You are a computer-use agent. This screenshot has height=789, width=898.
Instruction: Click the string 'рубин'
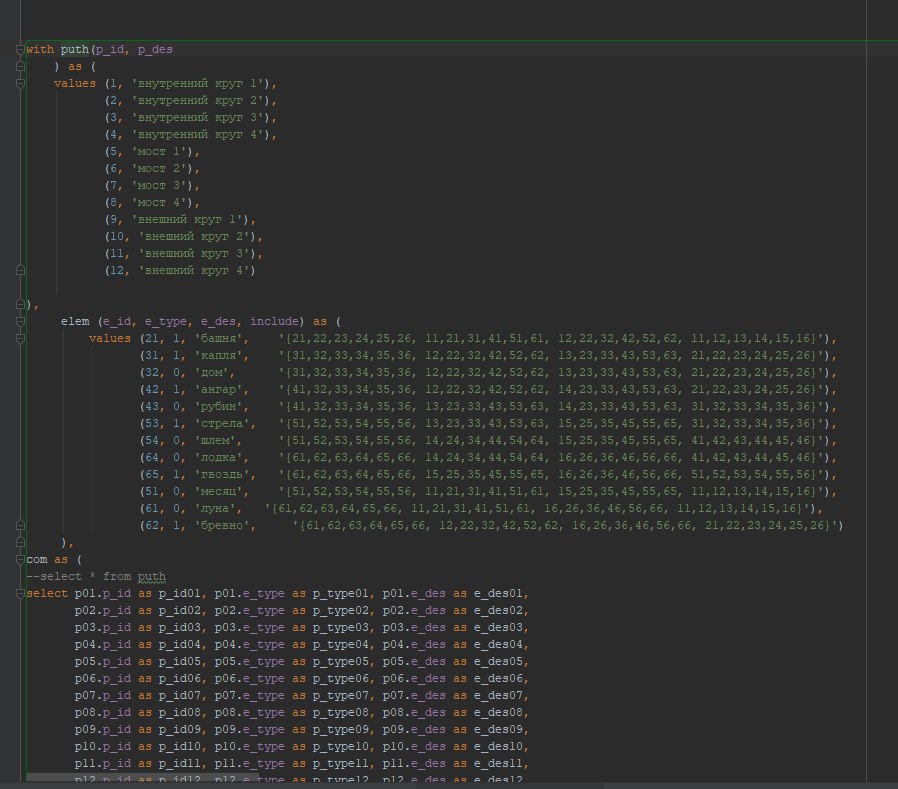[x=219, y=407]
